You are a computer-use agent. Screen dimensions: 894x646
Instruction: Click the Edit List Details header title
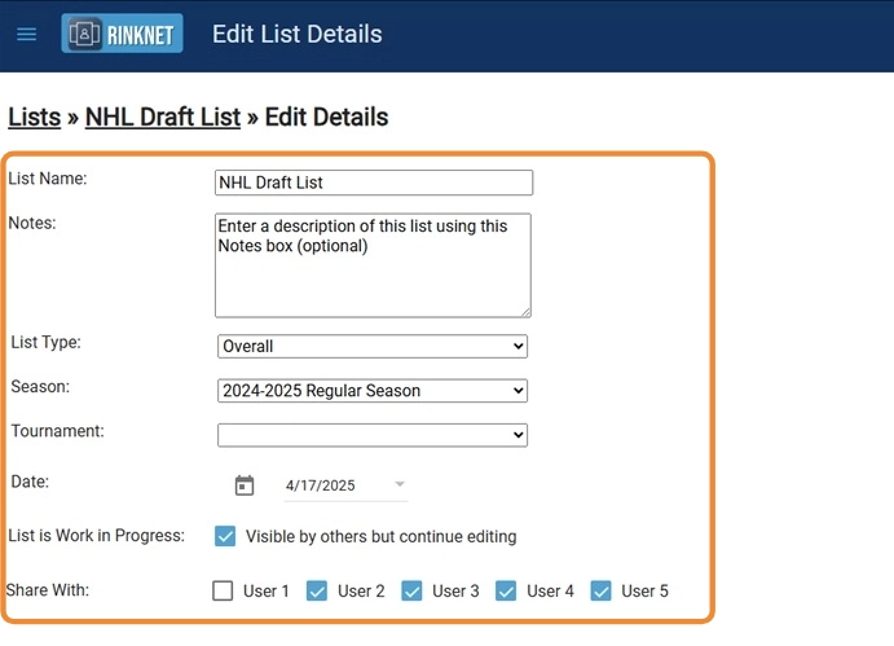point(297,34)
